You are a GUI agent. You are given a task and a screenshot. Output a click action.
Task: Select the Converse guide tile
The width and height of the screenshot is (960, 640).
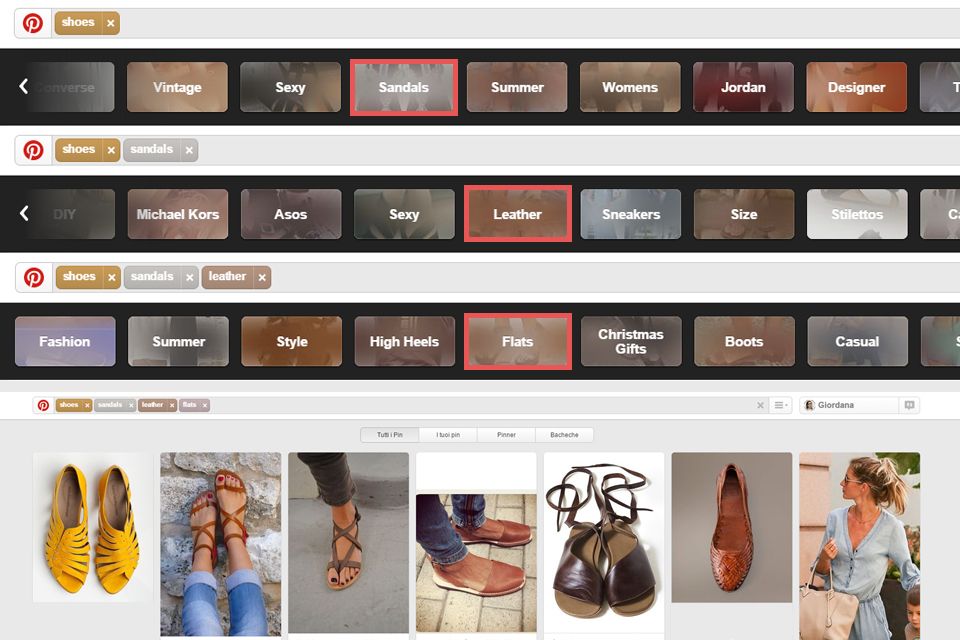[72, 87]
